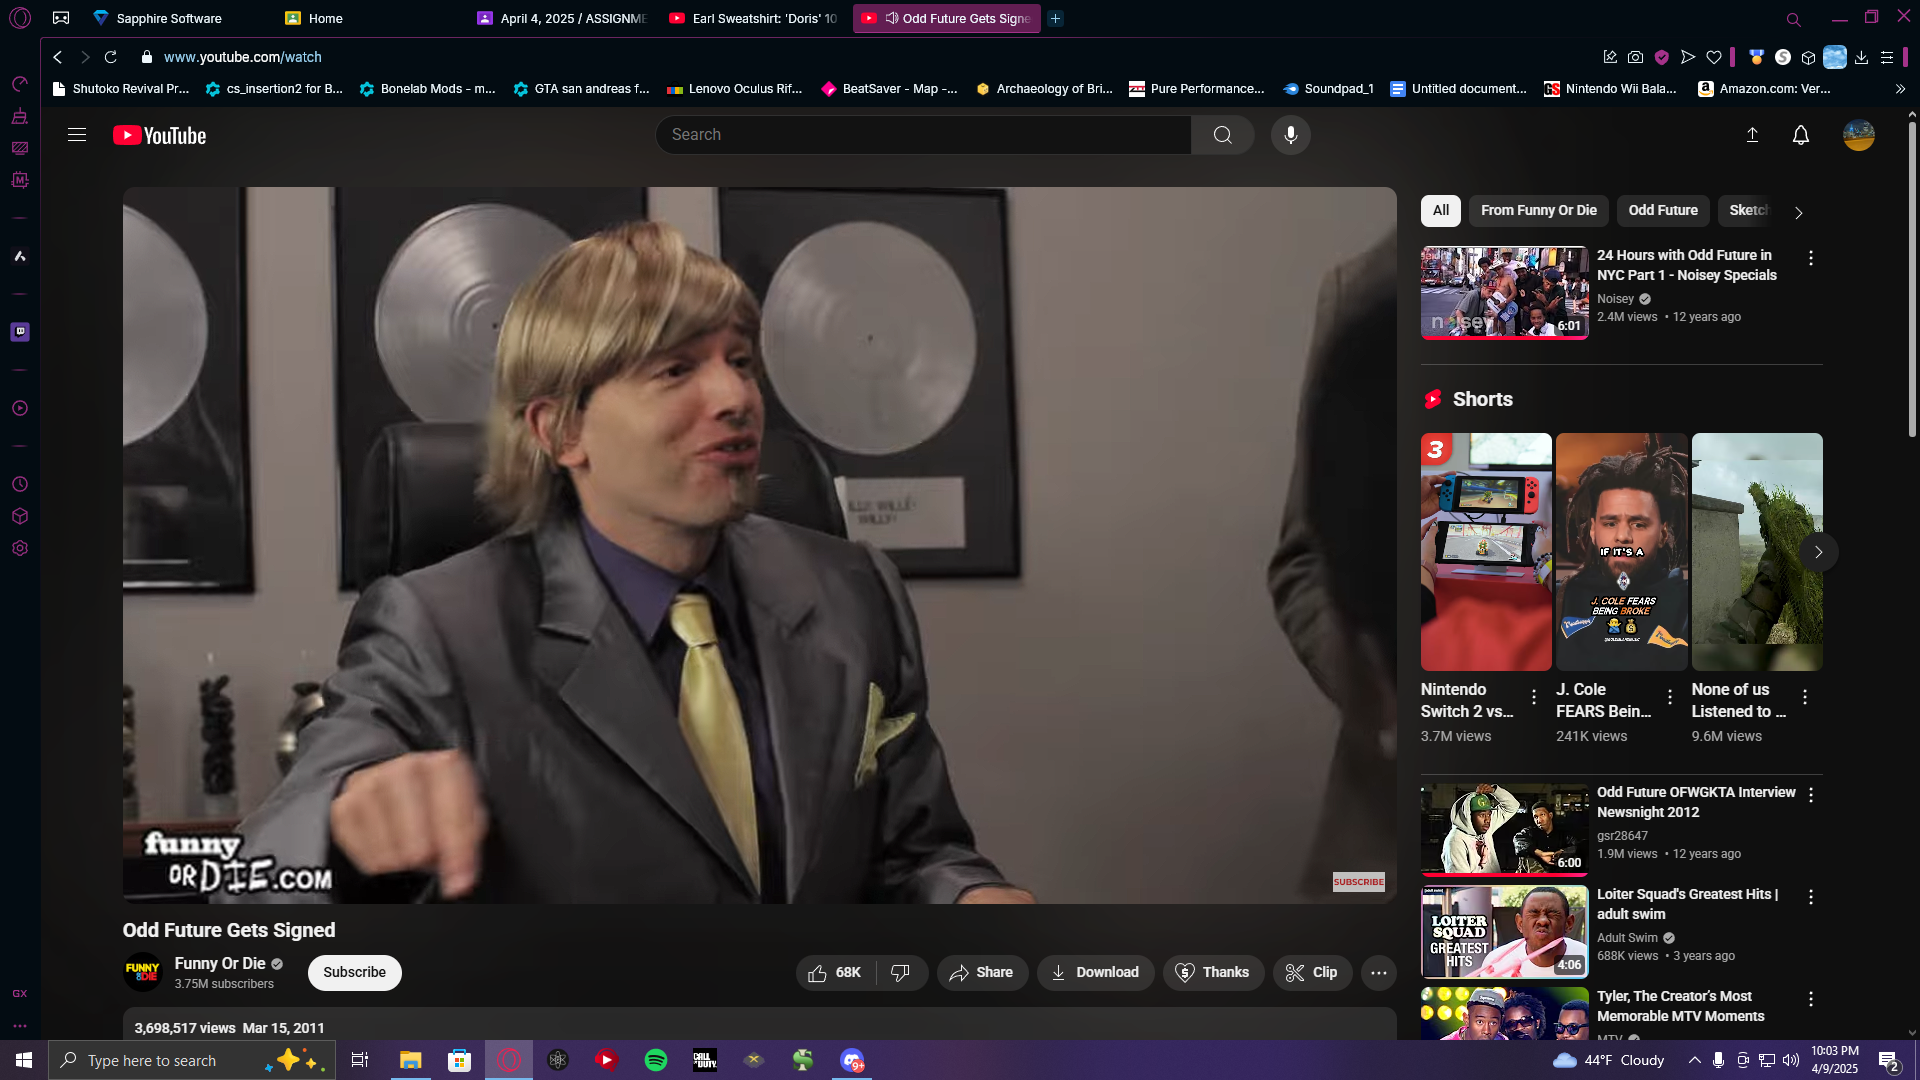Click the YouTube create upload icon
Image resolution: width=1920 pixels, height=1080 pixels.
click(1752, 135)
